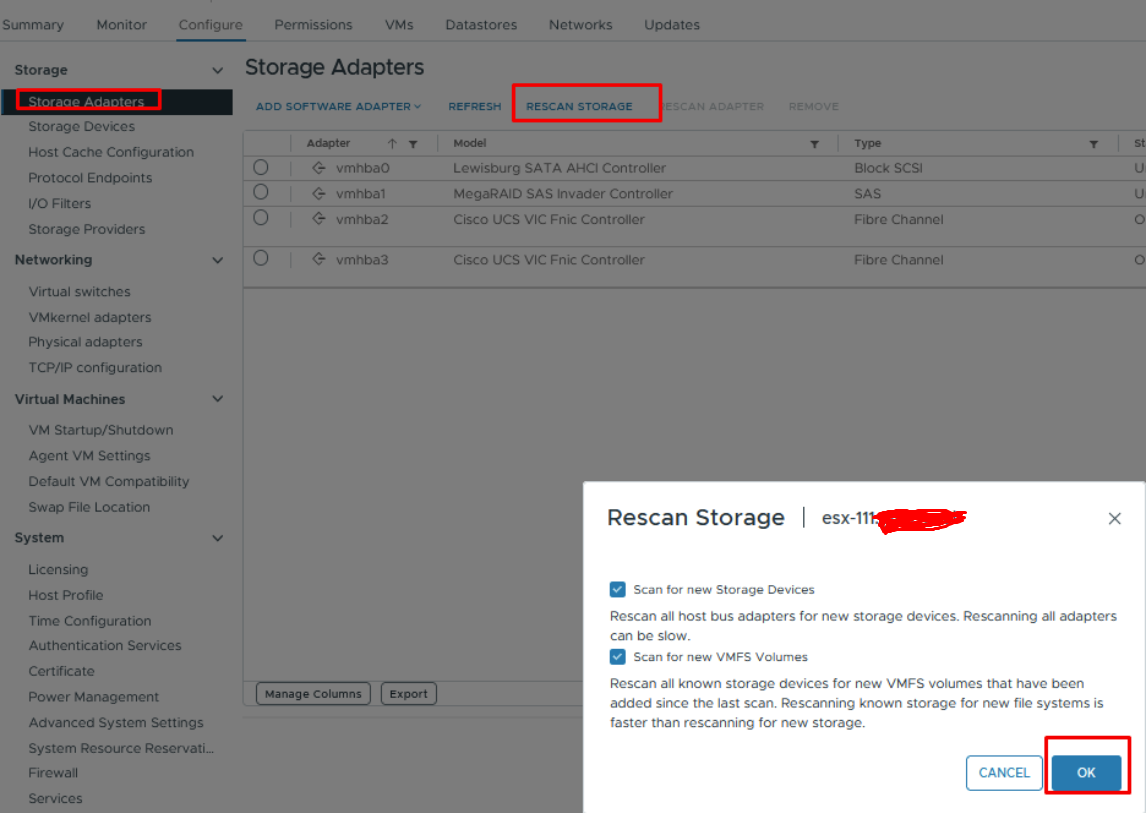The height and width of the screenshot is (813, 1146).
Task: Open the ADD SOFTWARE ADAPTER dropdown
Action: pos(338,106)
